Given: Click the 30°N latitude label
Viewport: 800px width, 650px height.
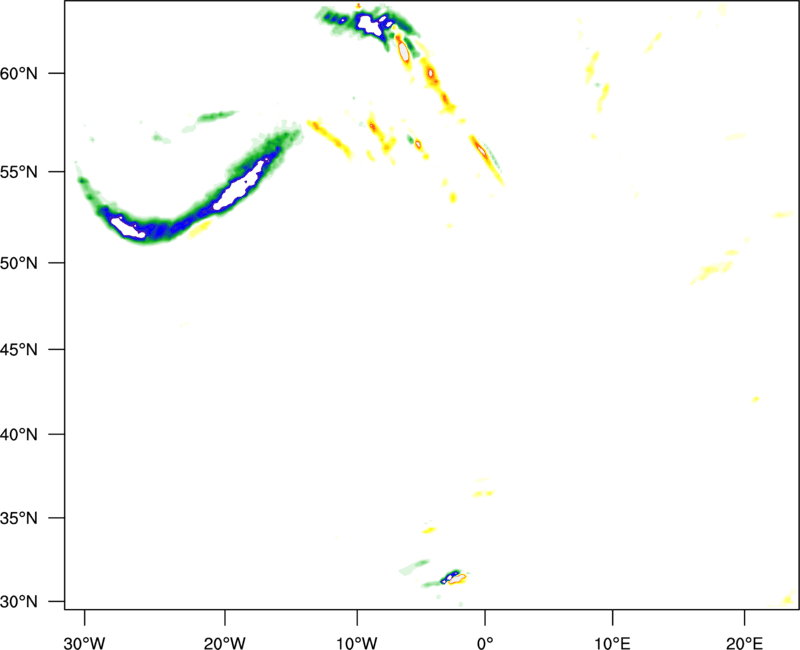Looking at the screenshot, I should point(19,602).
